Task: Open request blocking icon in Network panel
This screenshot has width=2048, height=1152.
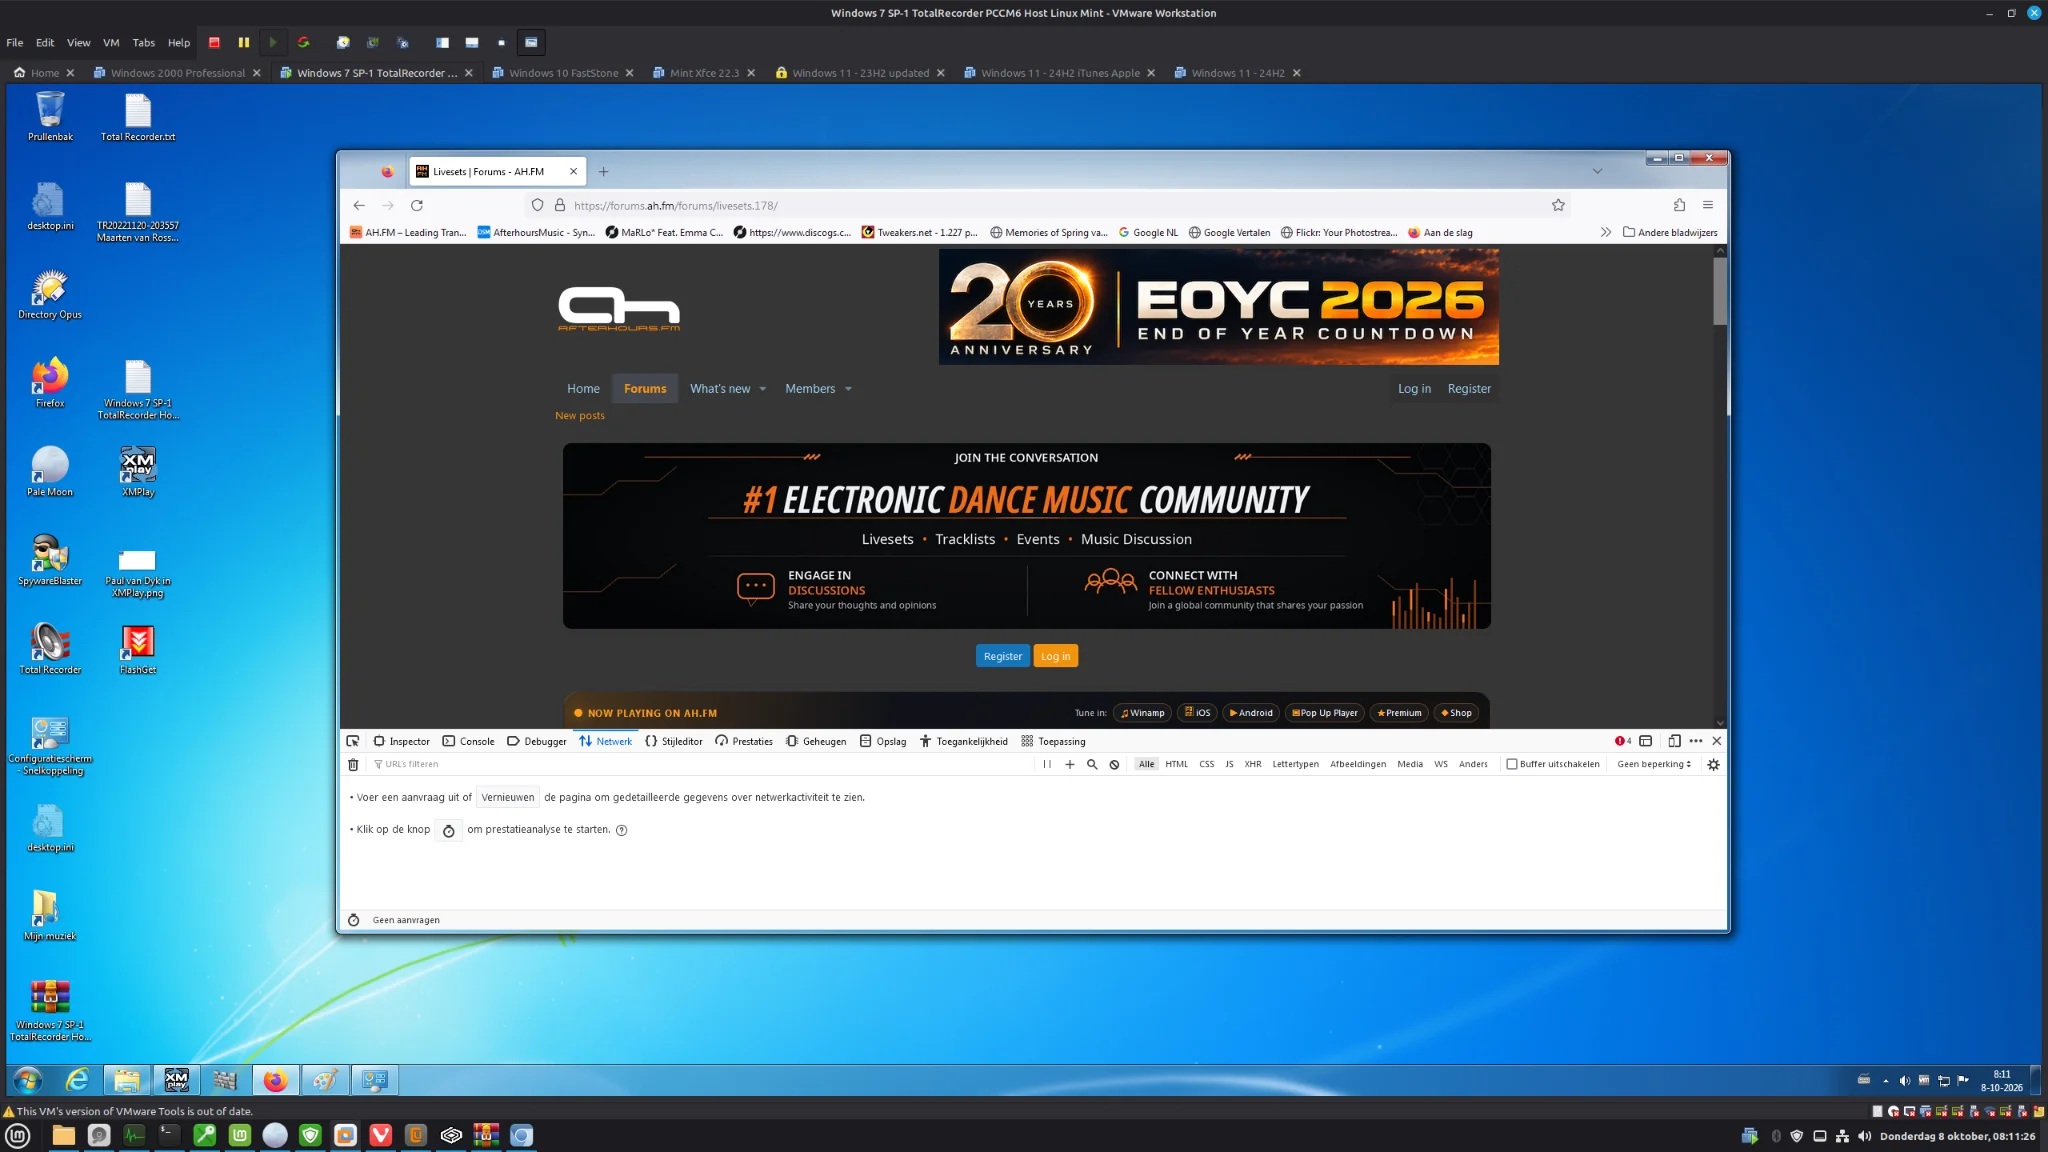Action: click(x=1114, y=764)
